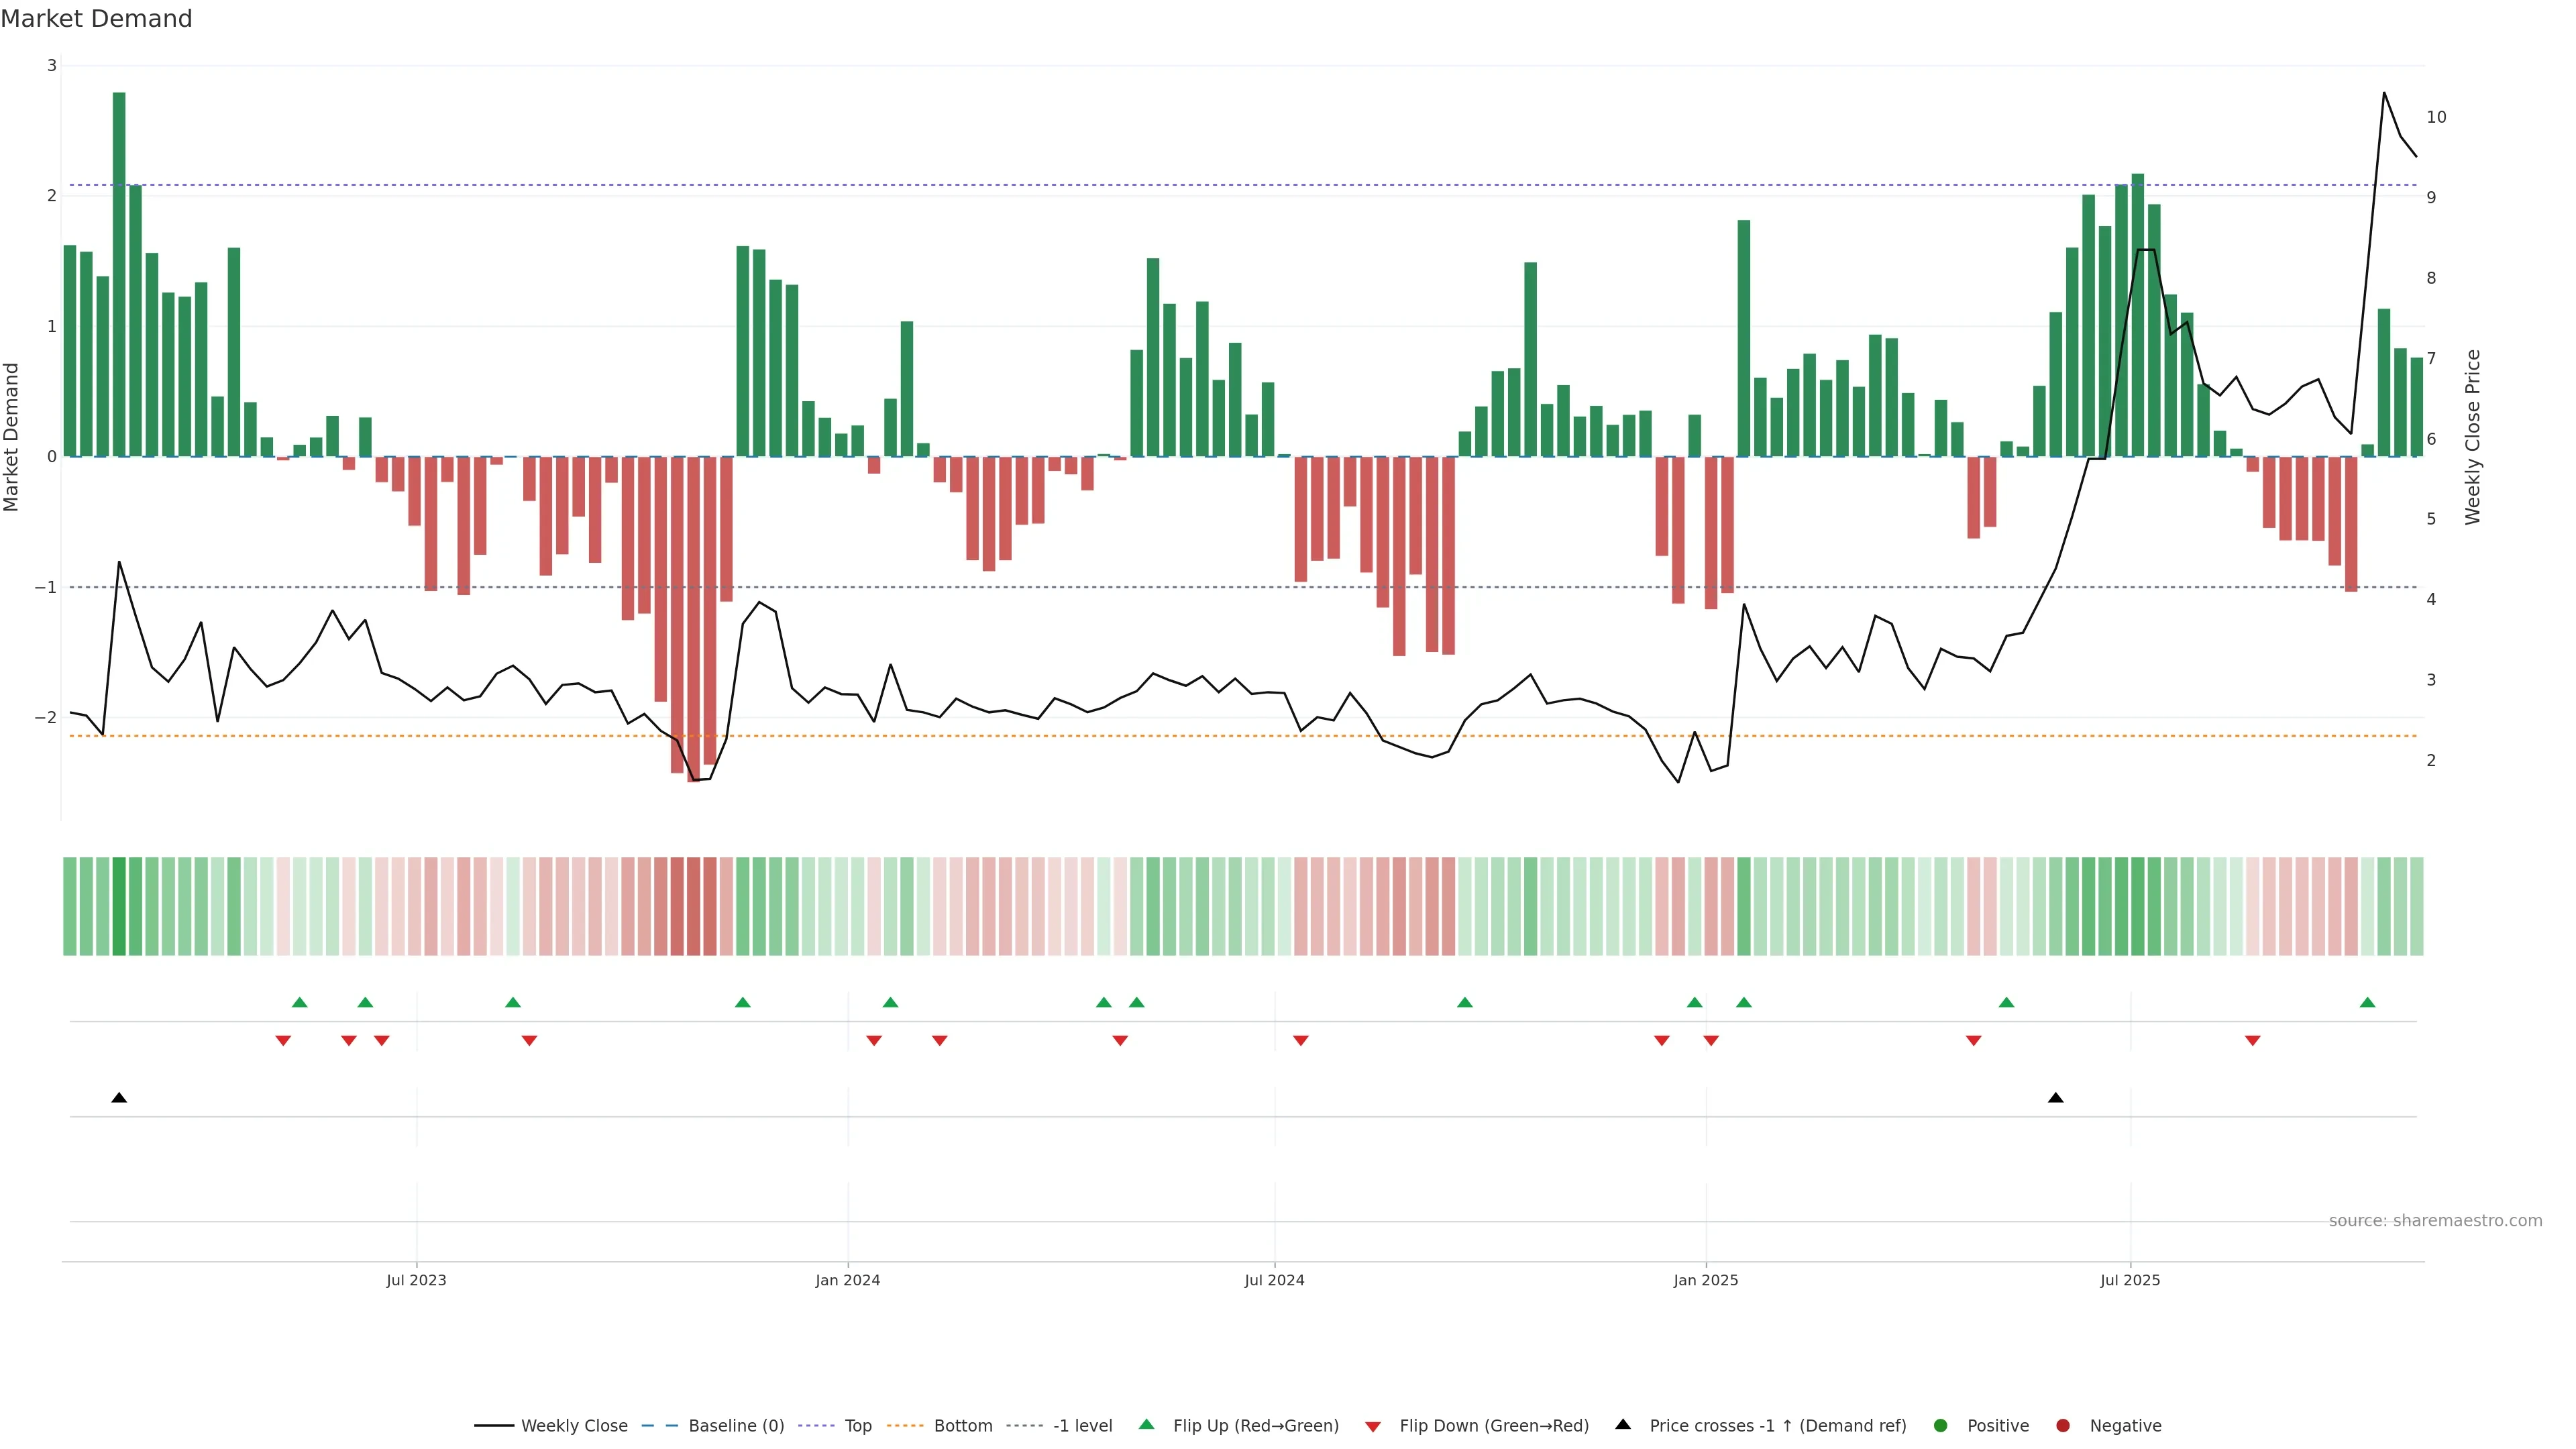The image size is (2576, 1449).
Task: Click Flip Down red triangle legend icon
Action: 1373,1426
